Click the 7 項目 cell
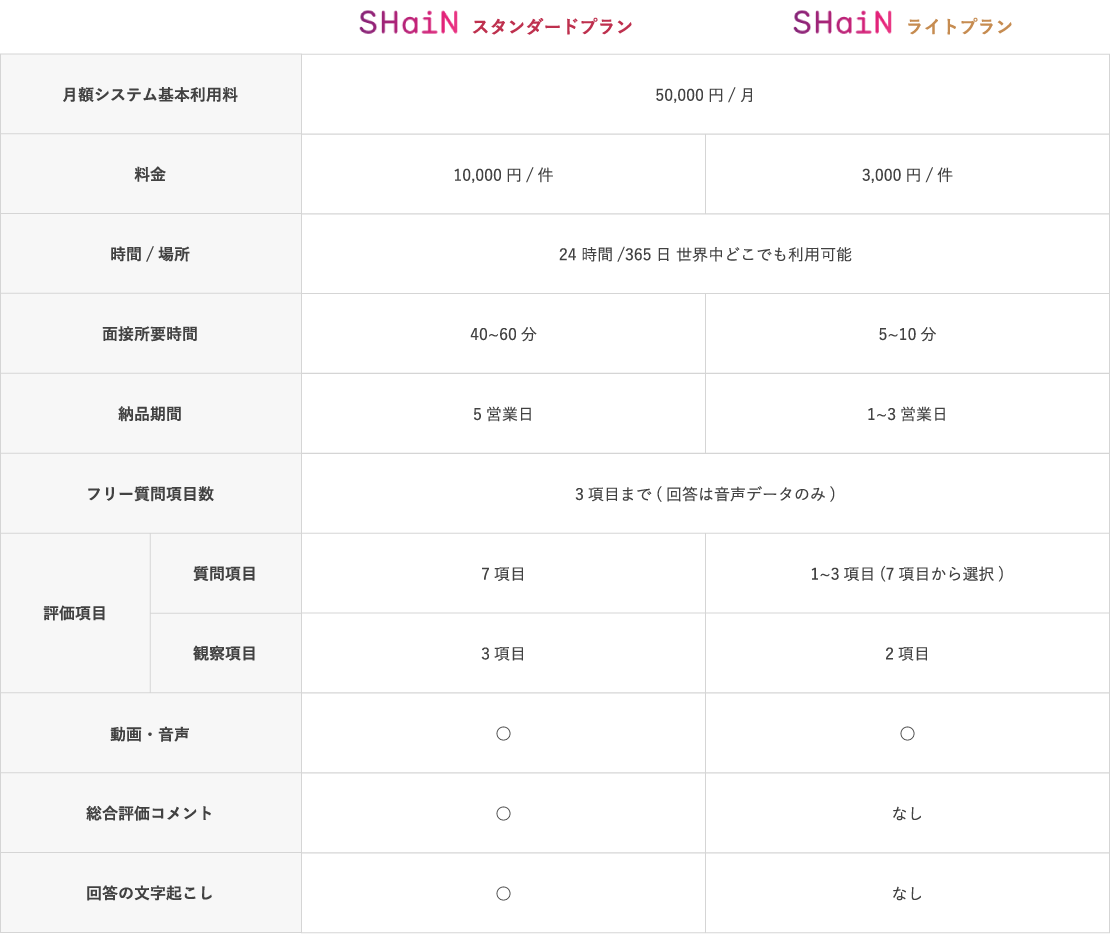The image size is (1110, 940). (503, 574)
